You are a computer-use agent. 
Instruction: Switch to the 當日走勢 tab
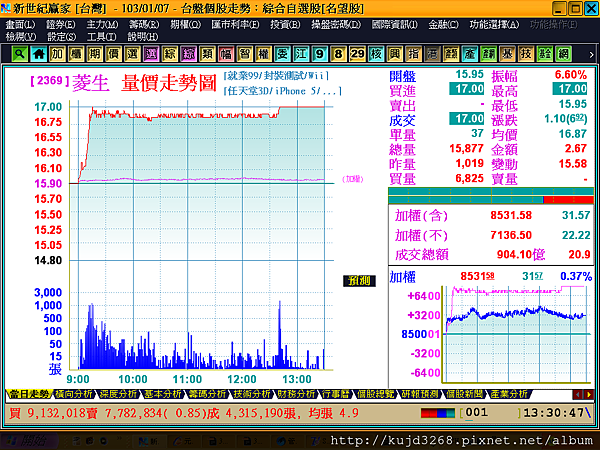click(29, 394)
